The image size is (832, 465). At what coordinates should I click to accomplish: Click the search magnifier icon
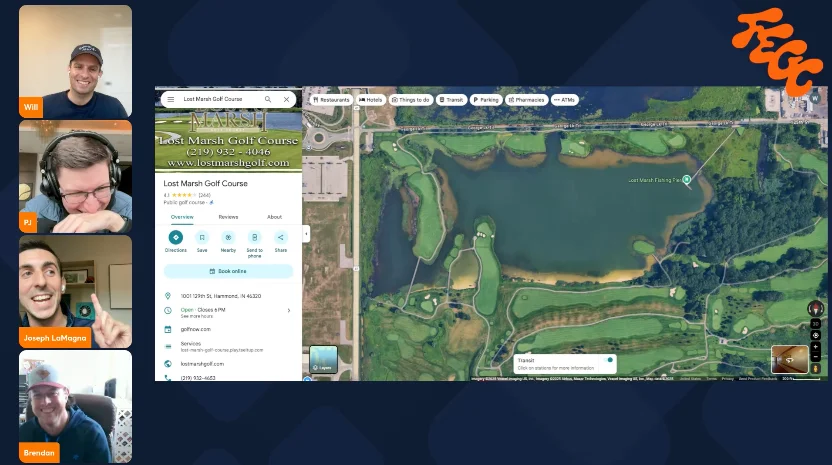pos(268,100)
